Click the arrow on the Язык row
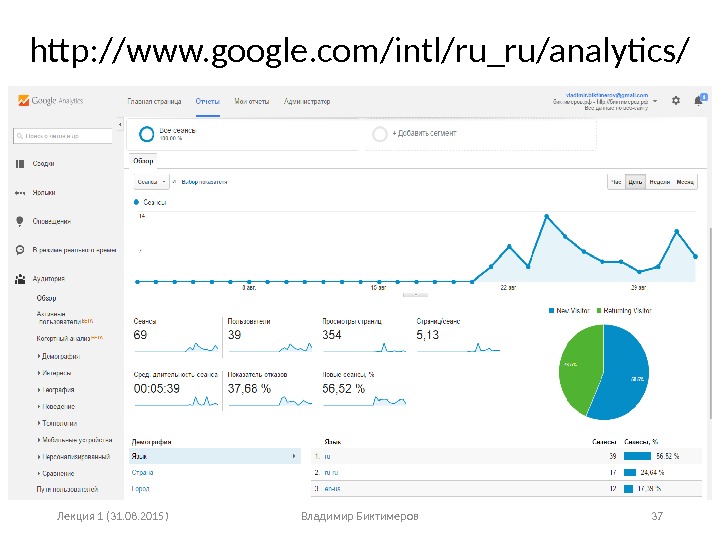The height and width of the screenshot is (540, 720). [294, 456]
